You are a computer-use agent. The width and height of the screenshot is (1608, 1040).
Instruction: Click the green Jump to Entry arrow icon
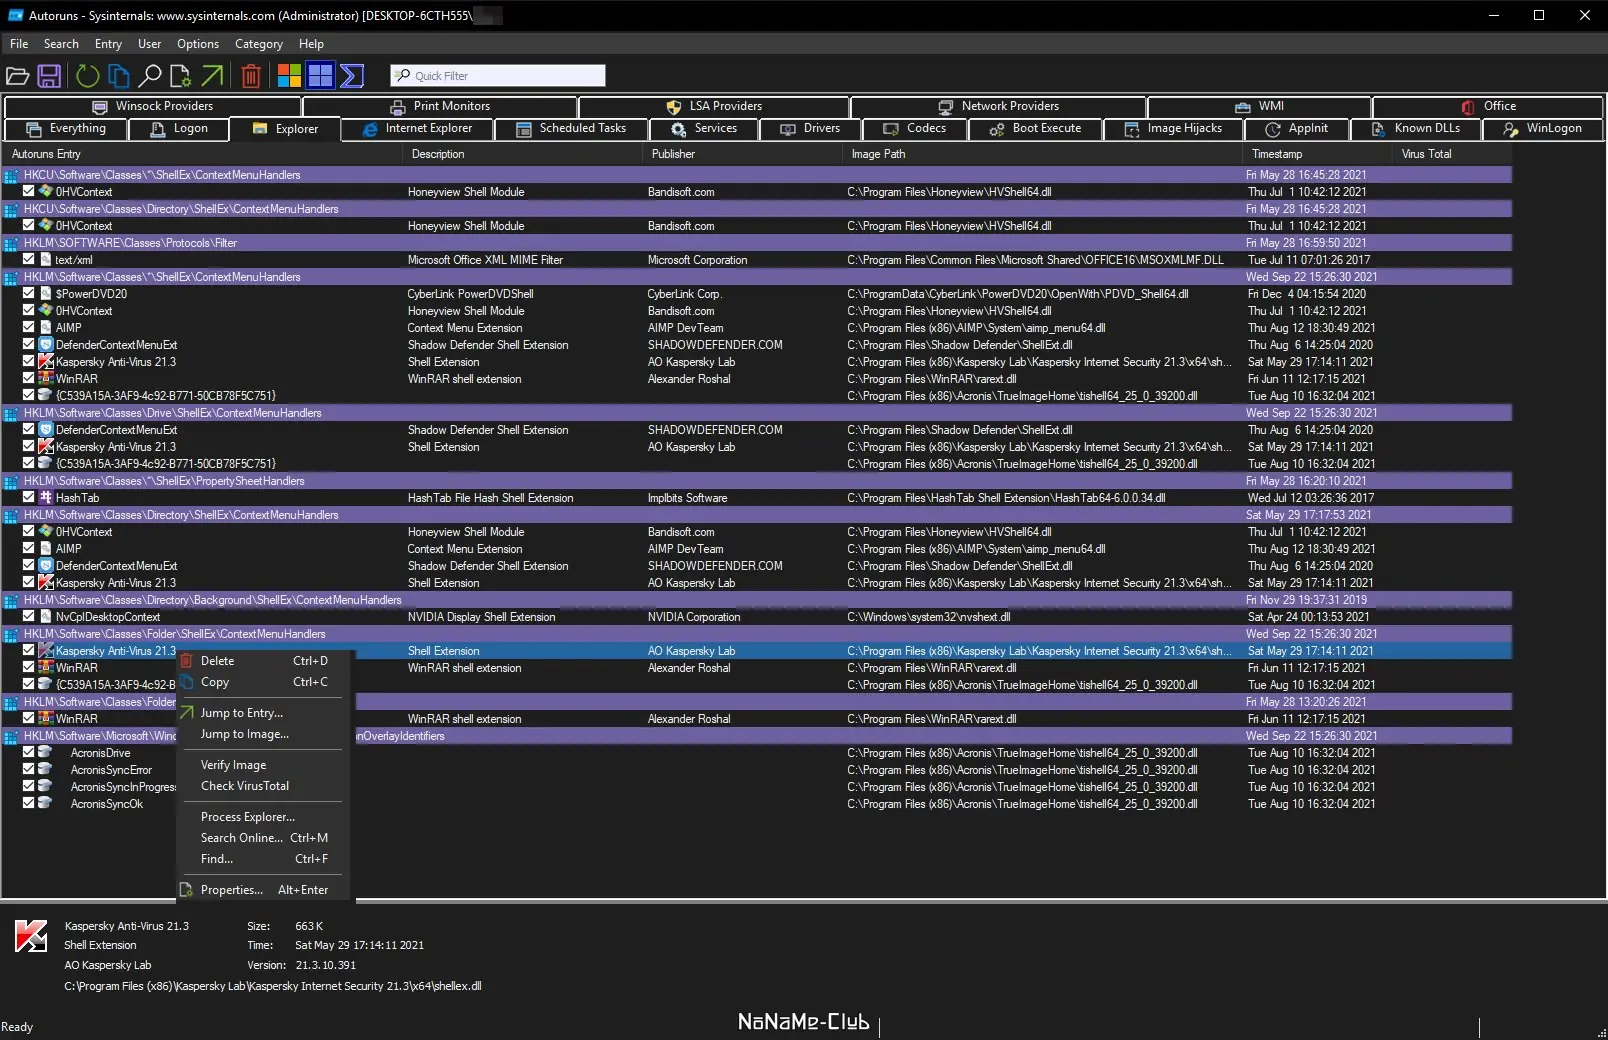pos(212,76)
